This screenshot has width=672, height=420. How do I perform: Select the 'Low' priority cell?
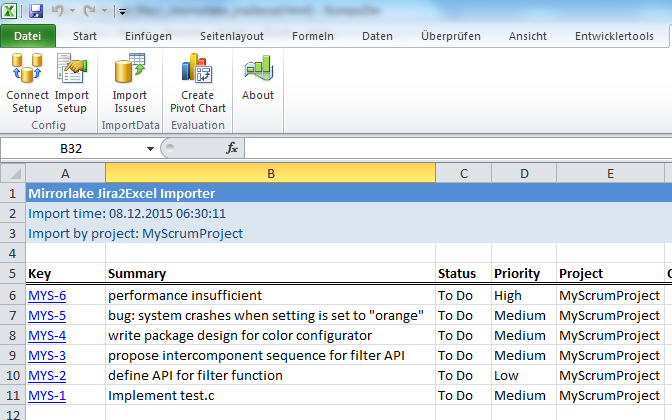pos(524,376)
